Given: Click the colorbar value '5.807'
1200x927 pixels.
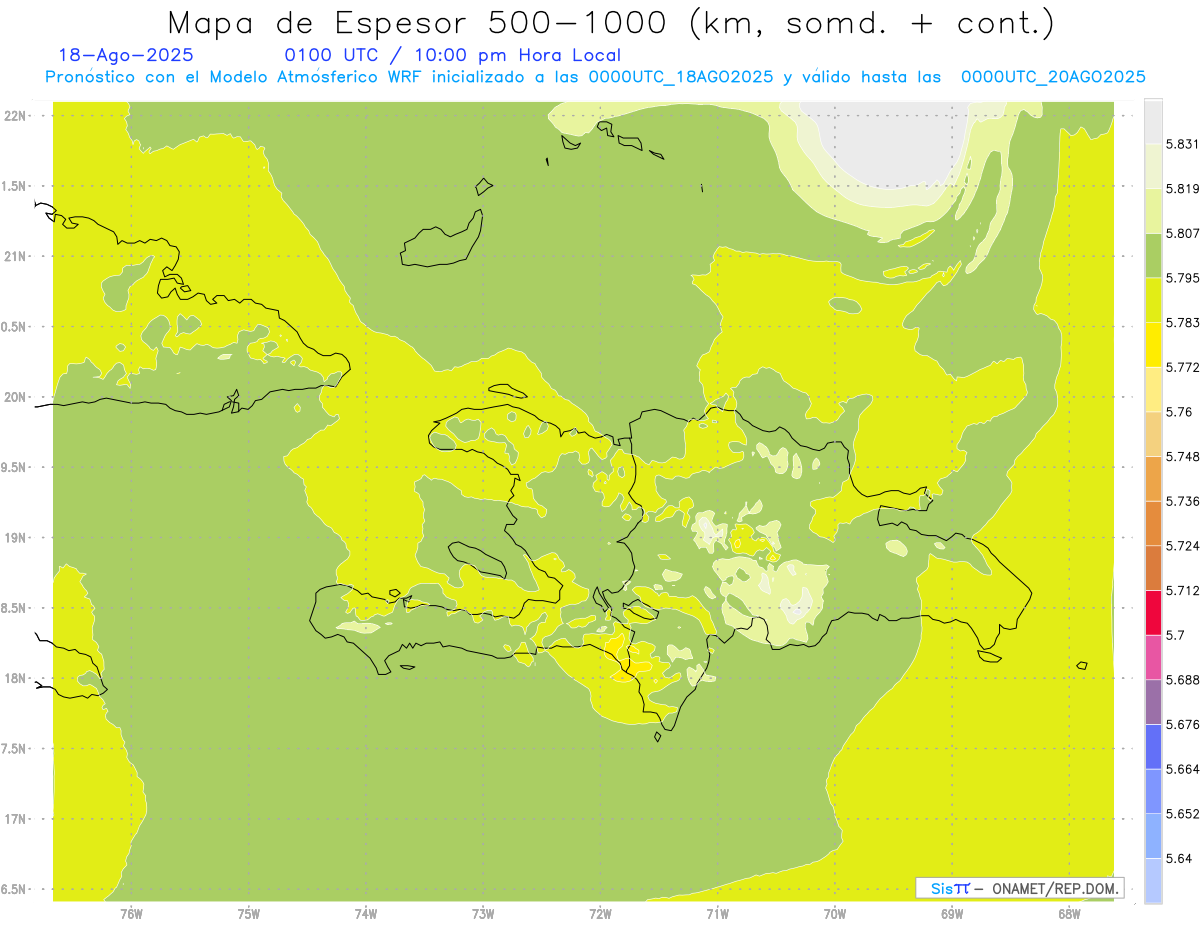Looking at the screenshot, I should coord(1182,233).
